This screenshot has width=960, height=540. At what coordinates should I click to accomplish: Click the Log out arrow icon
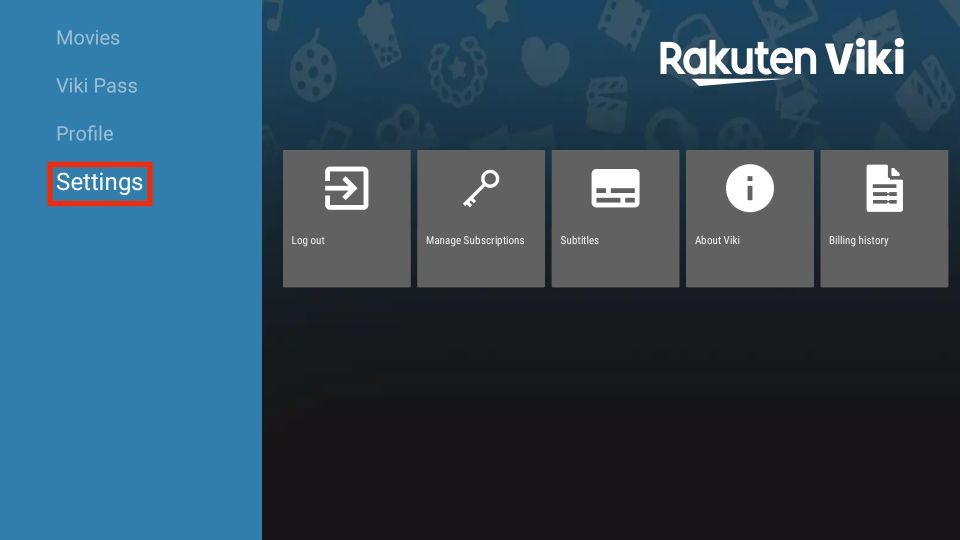tap(347, 188)
